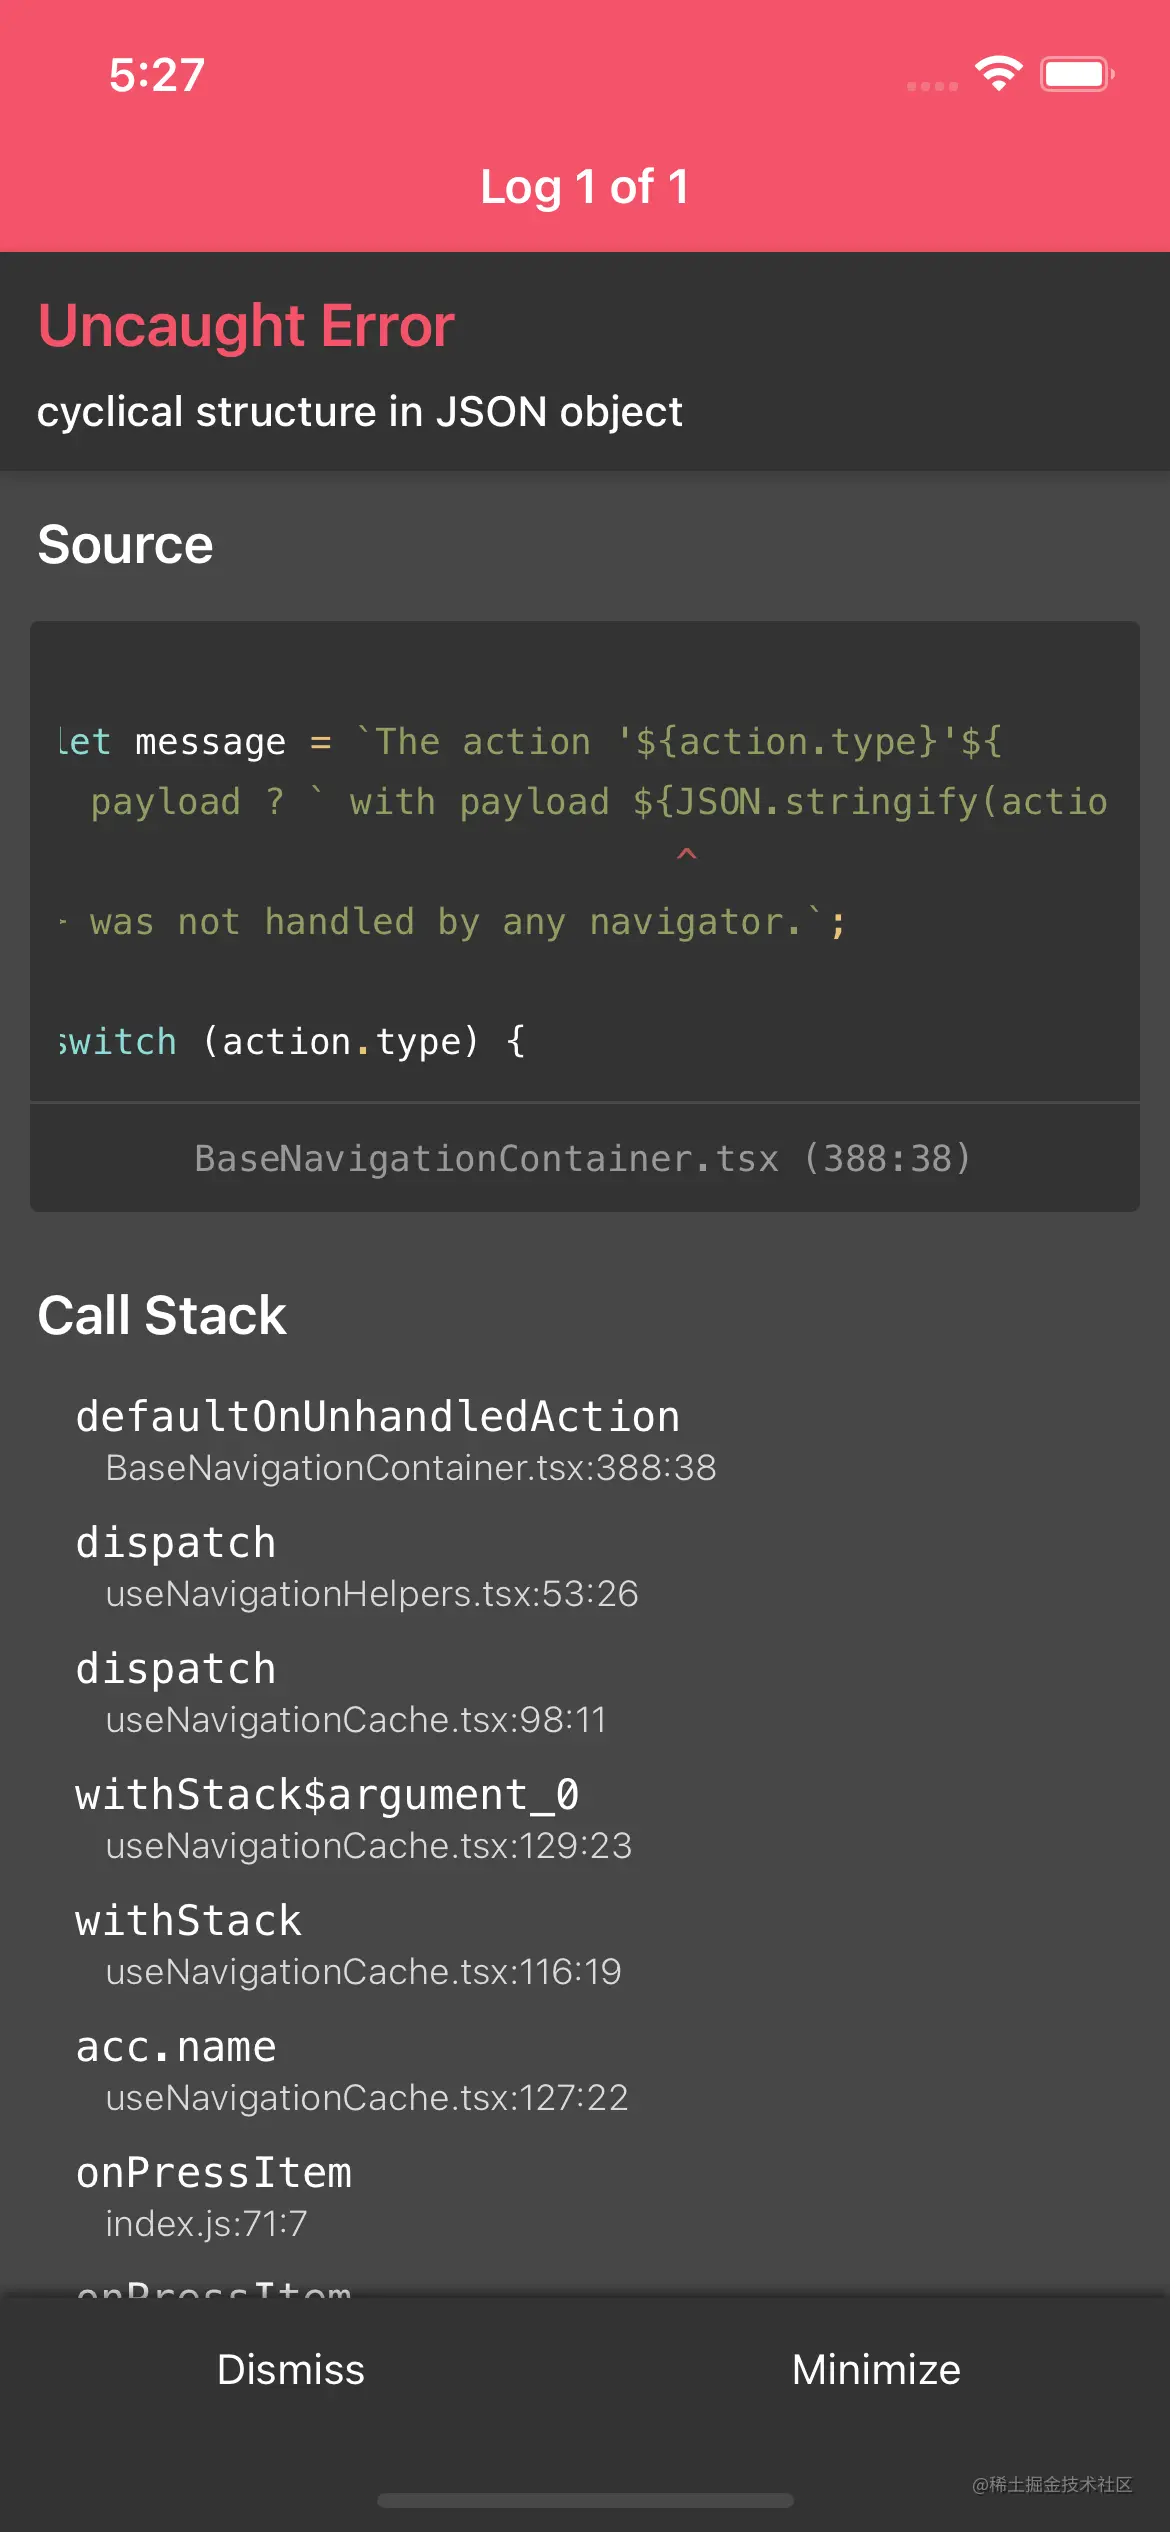Image resolution: width=1170 pixels, height=2532 pixels.
Task: Minimize the error overlay
Action: tap(876, 2369)
